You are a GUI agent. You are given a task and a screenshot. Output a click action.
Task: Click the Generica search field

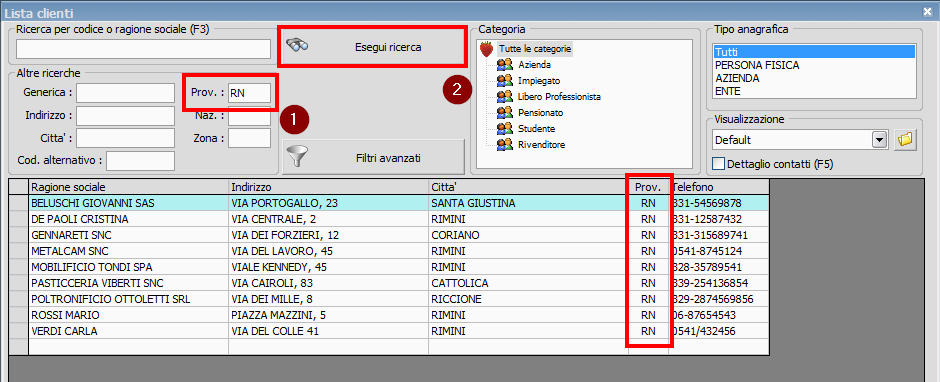click(125, 93)
